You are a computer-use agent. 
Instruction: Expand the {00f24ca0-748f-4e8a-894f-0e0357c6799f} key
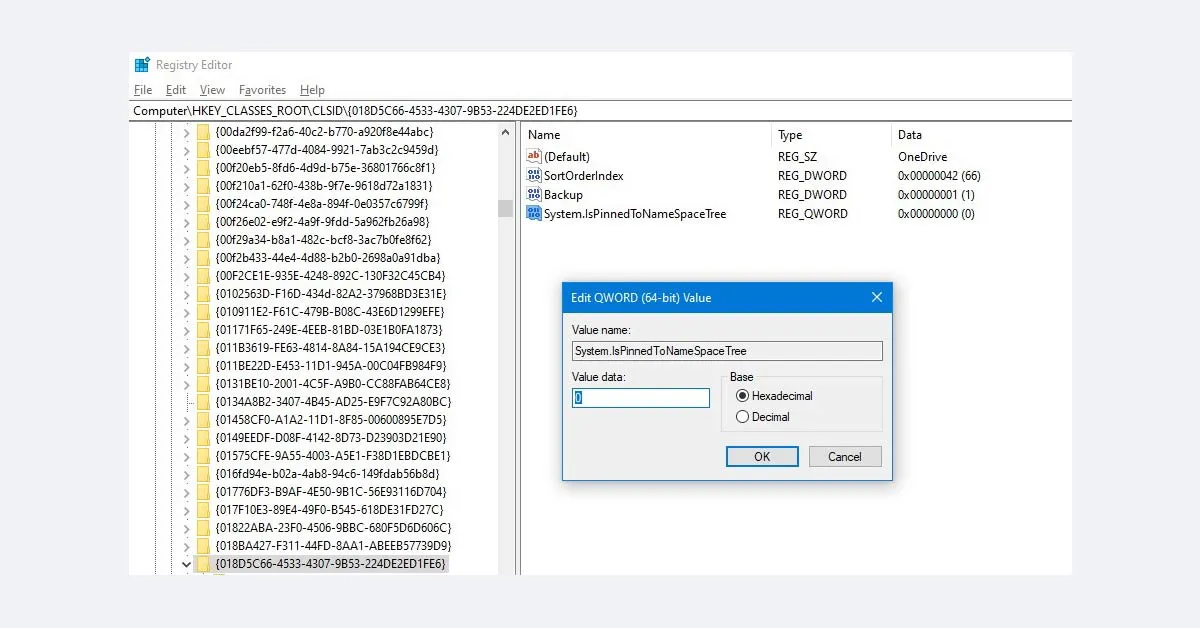(x=186, y=204)
